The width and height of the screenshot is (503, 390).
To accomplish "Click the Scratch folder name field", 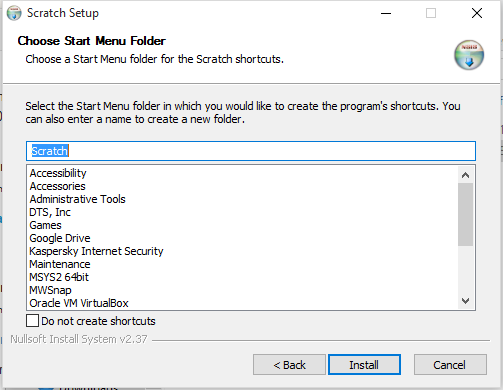I will pyautogui.click(x=251, y=151).
